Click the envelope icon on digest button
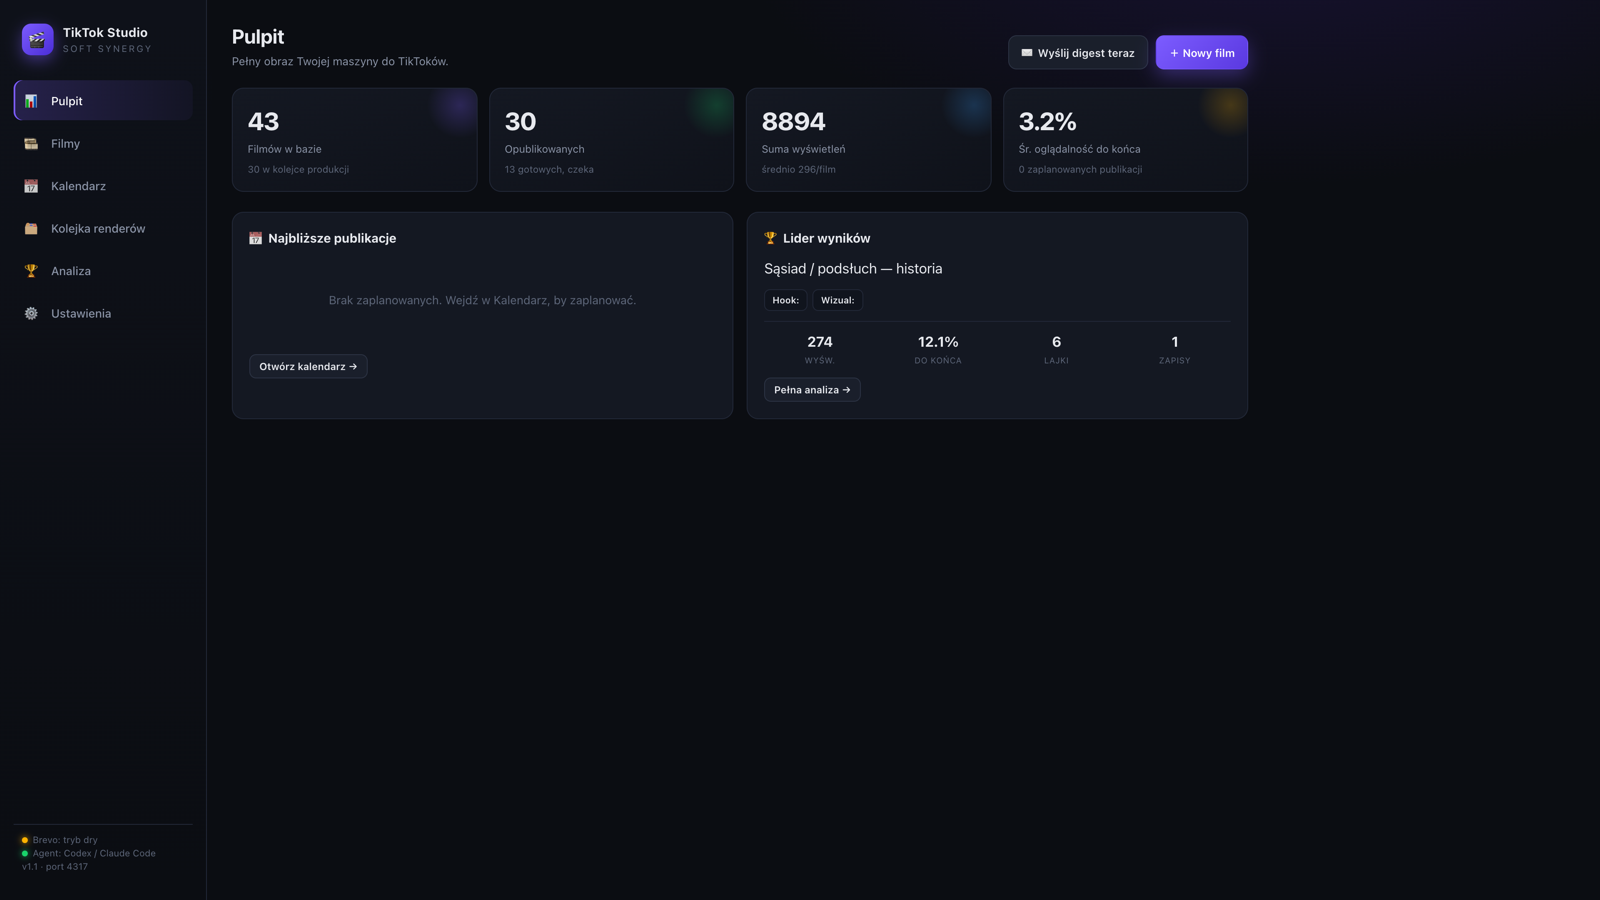Image resolution: width=1600 pixels, height=900 pixels. [x=1027, y=53]
